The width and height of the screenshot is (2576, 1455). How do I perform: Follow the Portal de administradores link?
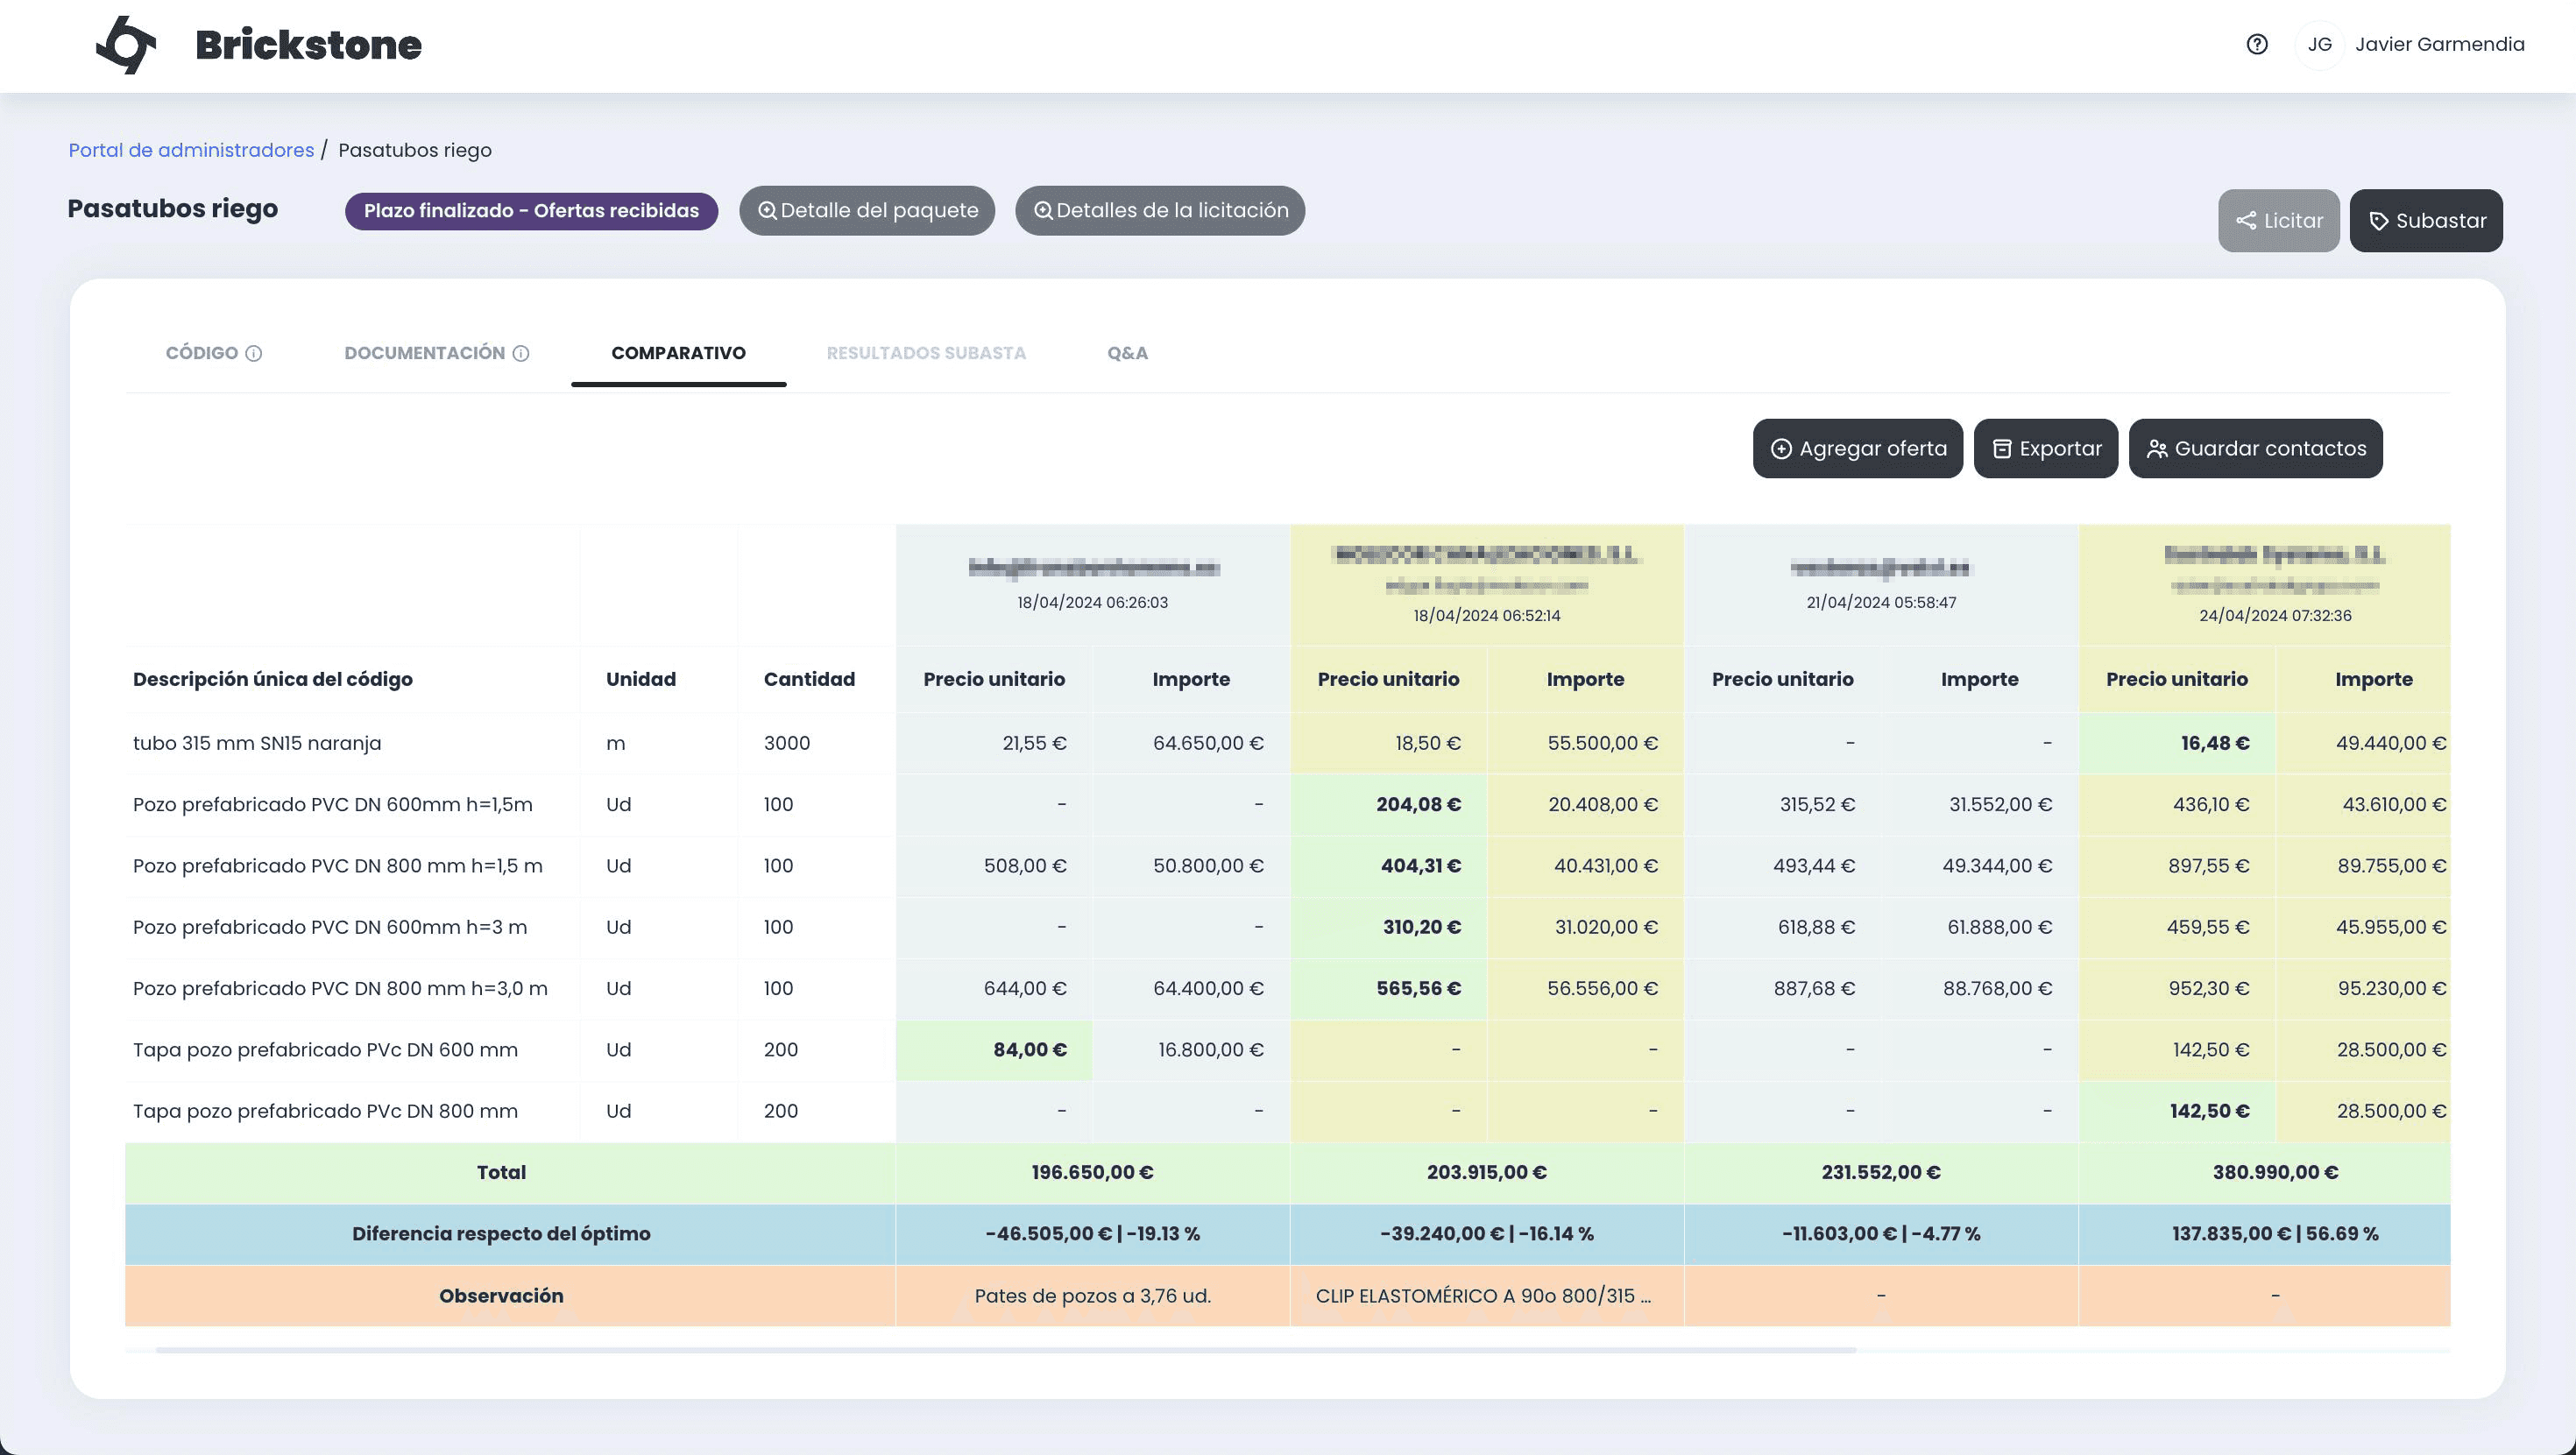pyautogui.click(x=191, y=150)
